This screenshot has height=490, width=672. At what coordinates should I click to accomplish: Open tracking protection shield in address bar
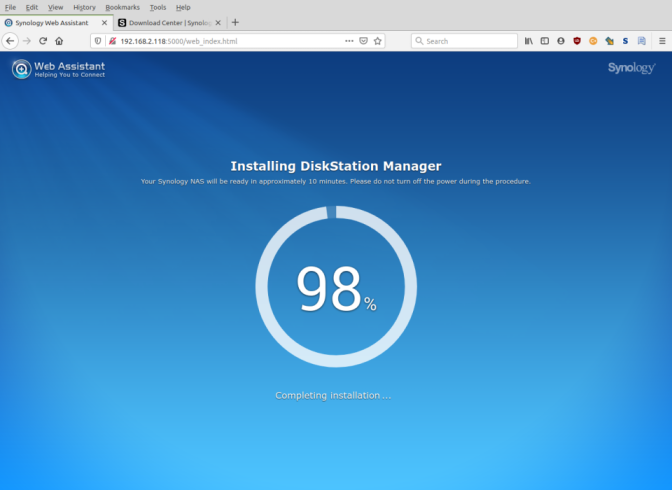tap(98, 41)
